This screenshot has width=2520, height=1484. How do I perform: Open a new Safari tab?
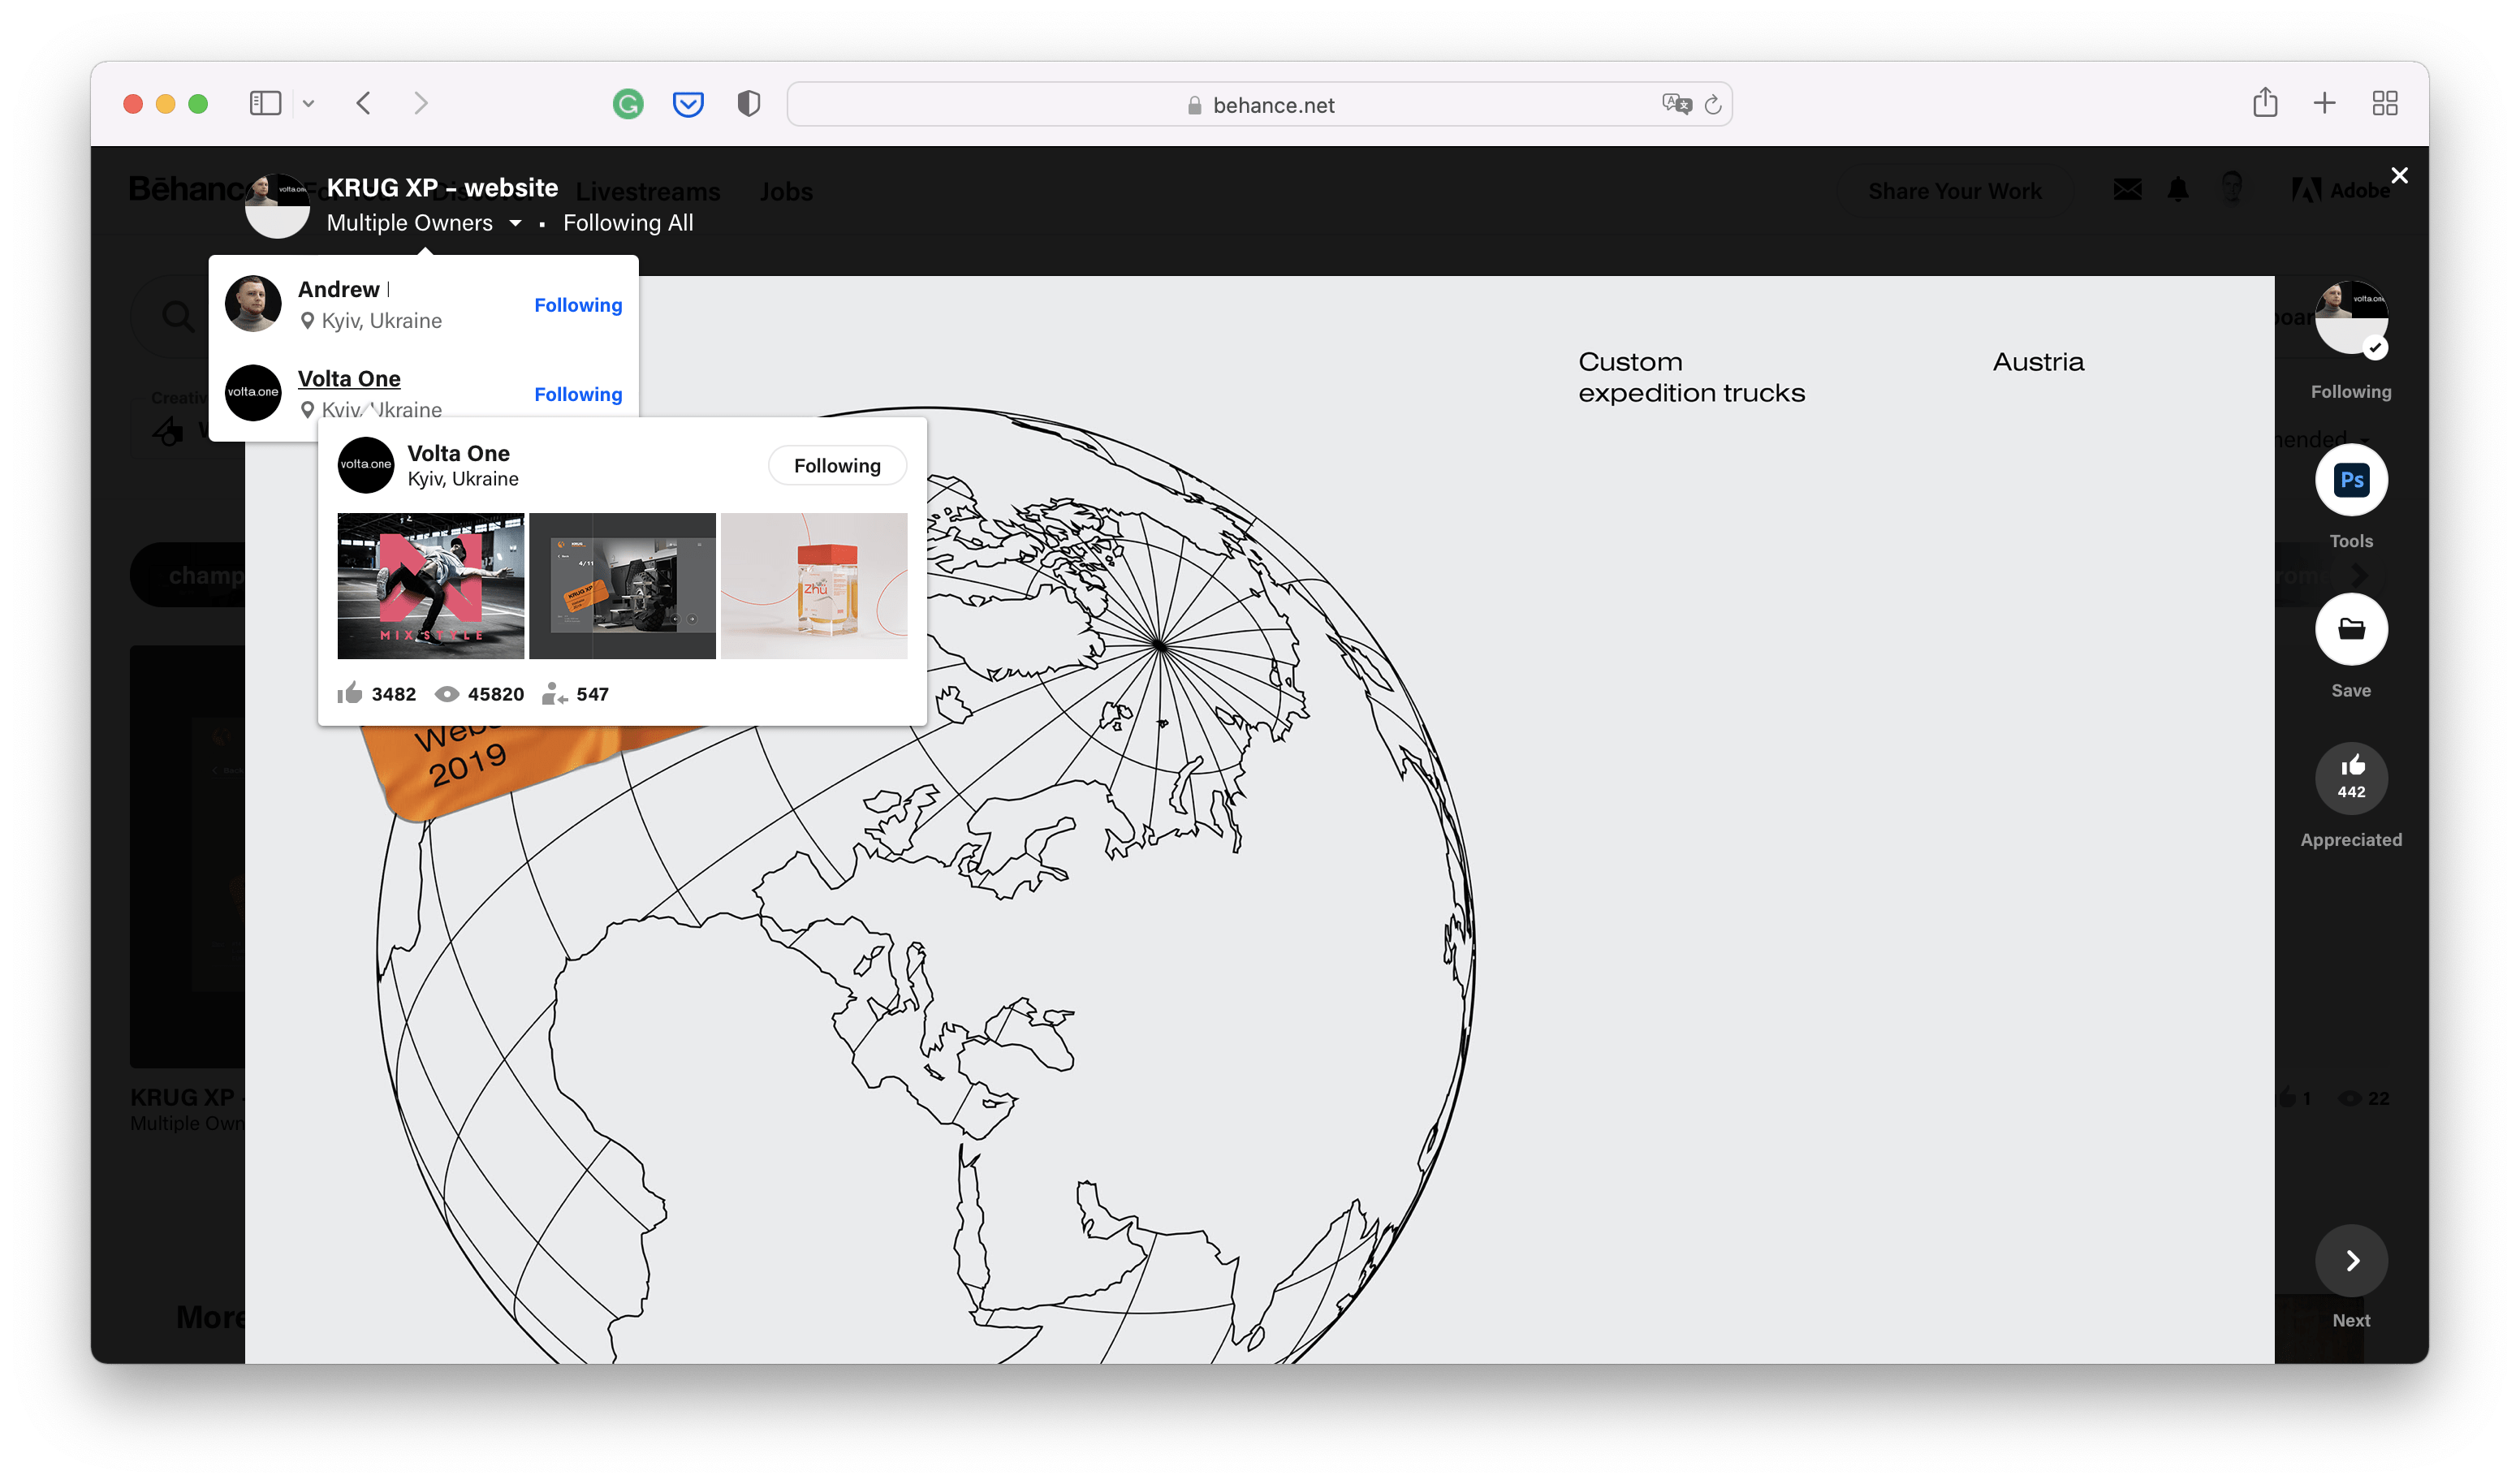click(x=2325, y=103)
